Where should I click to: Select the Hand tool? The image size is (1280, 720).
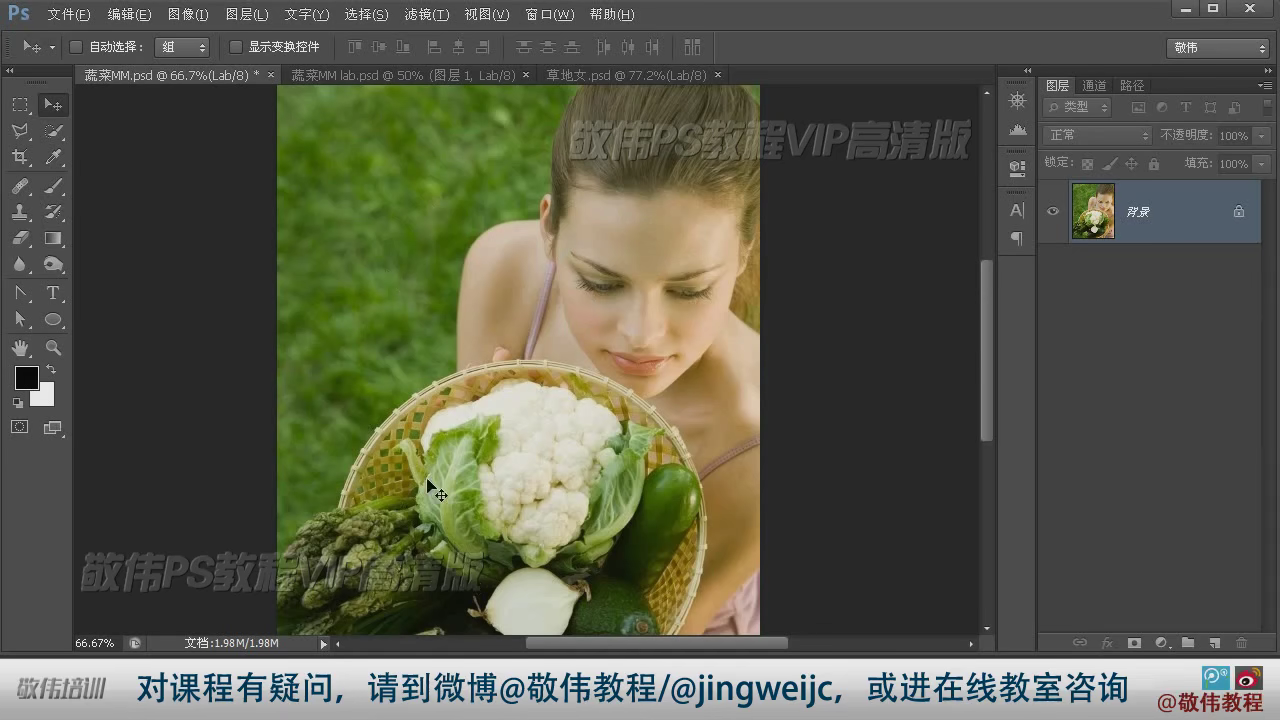click(x=20, y=348)
